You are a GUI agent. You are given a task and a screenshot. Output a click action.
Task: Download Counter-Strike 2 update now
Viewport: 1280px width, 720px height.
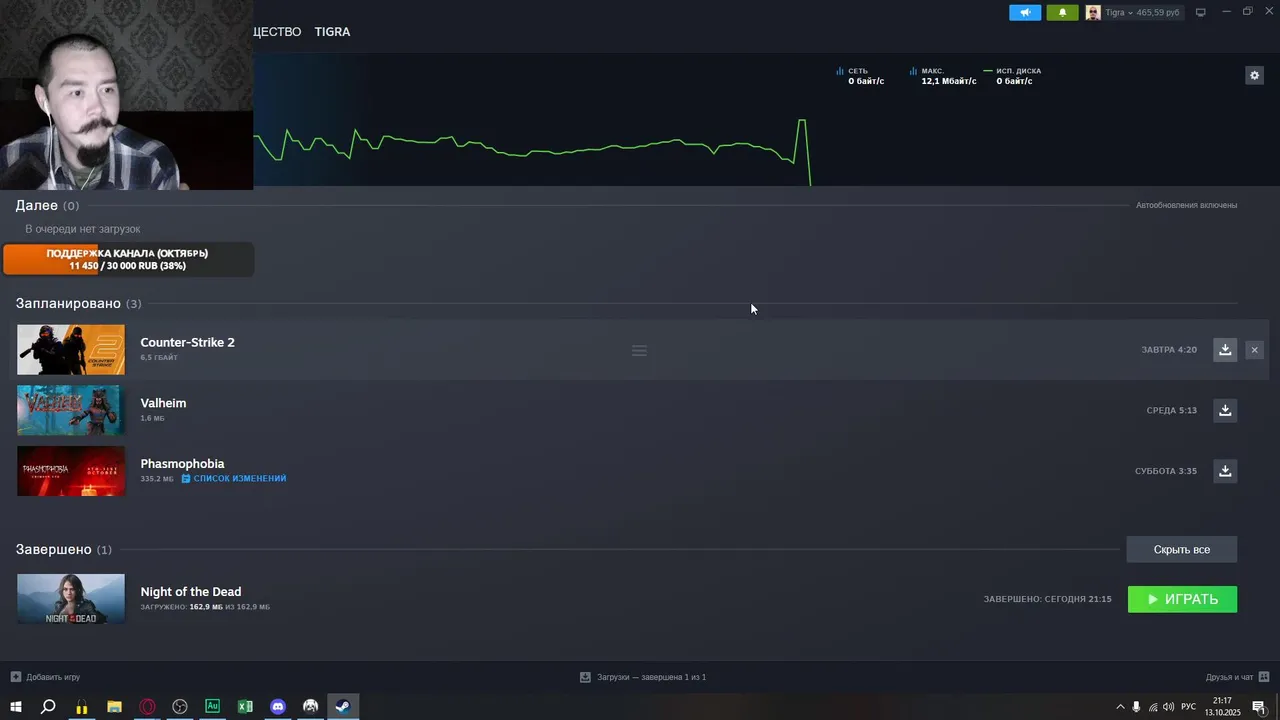tap(1225, 350)
